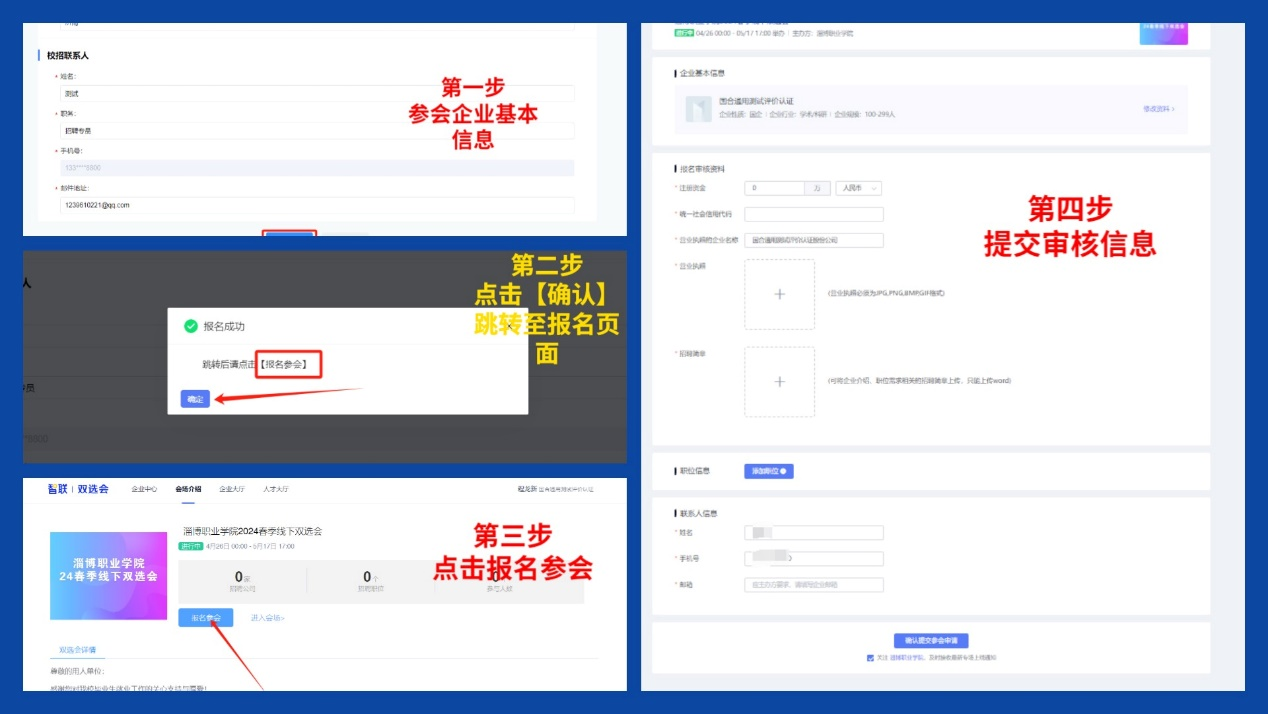This screenshot has height=714, width=1268.
Task: Click the 淄博职业学院 24春季线下双选会 banner thumbnail
Action: coord(108,576)
